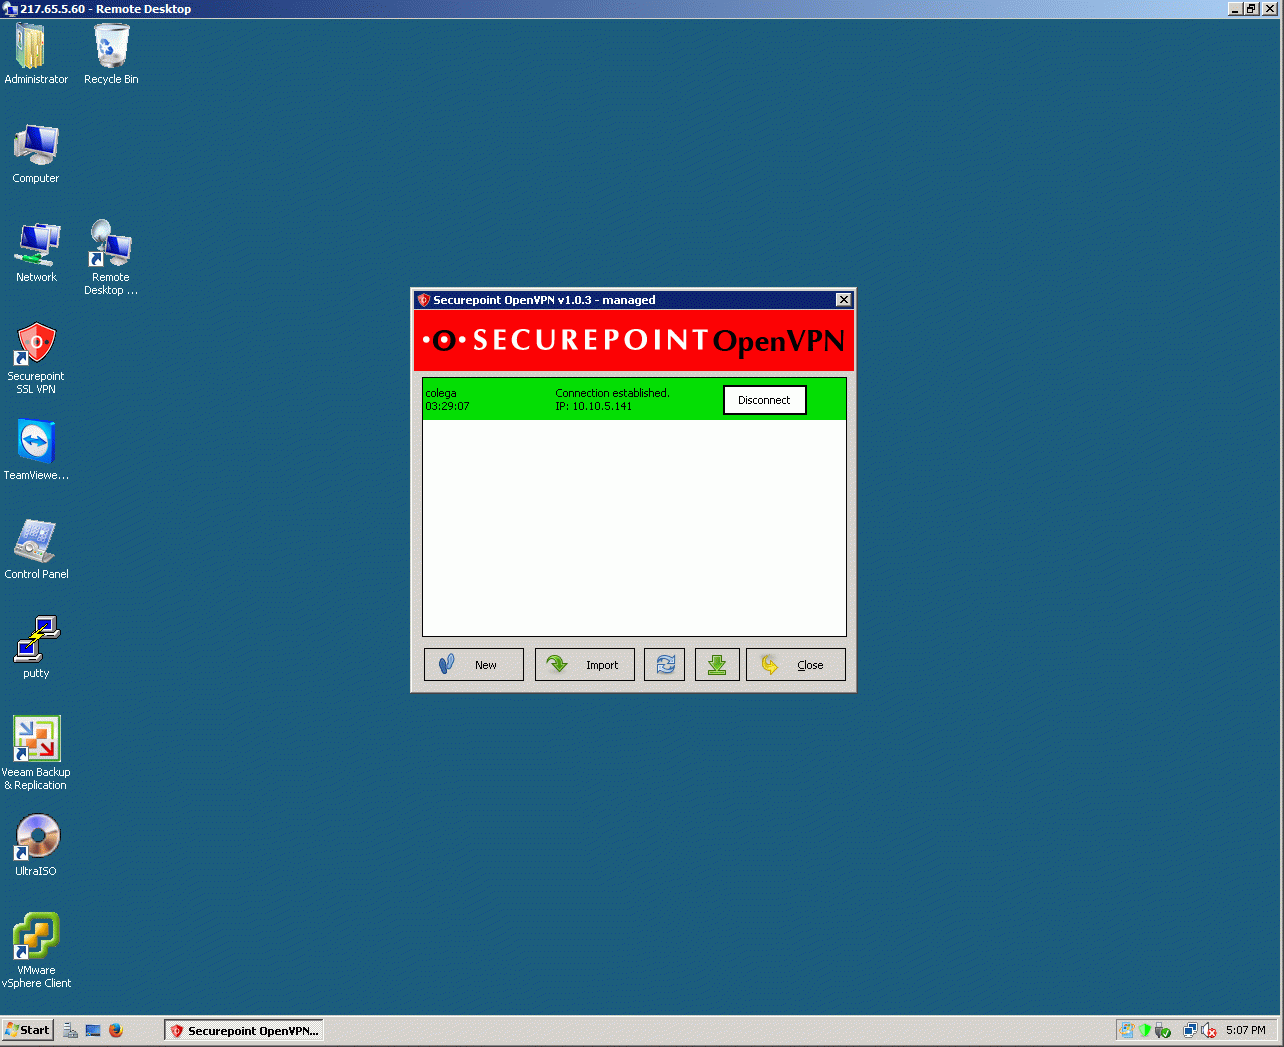Minimize the Remote Desktop window

pos(1236,9)
